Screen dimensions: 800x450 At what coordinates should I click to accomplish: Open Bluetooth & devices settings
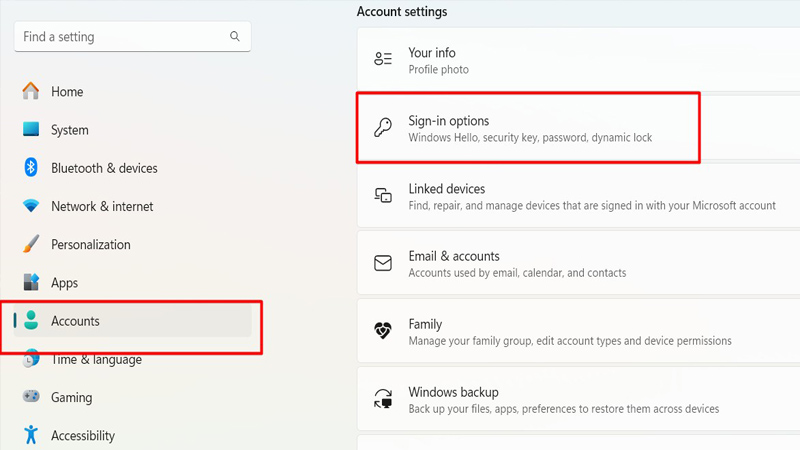click(x=133, y=168)
